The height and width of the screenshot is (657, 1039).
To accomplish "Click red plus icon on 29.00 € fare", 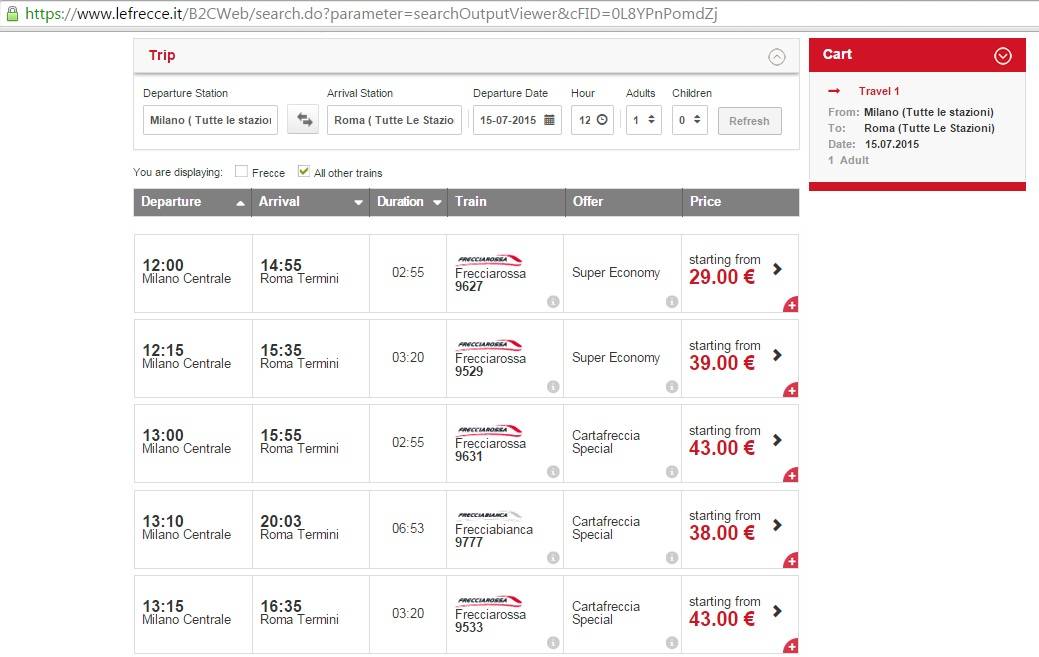I will click(791, 305).
